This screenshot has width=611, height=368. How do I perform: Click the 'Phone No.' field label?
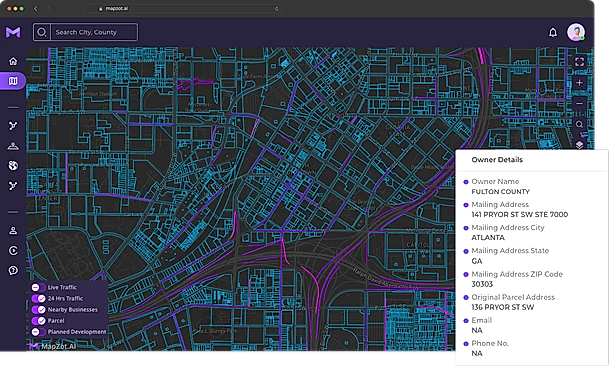(490, 343)
